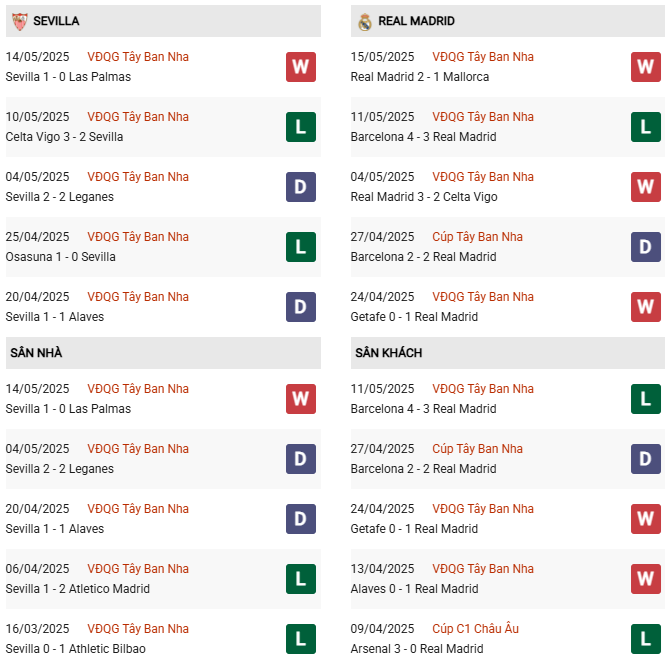The width and height of the screenshot is (665, 672).
Task: Click W badge for Real Madrid 2-1 Mallorca
Action: point(646,67)
